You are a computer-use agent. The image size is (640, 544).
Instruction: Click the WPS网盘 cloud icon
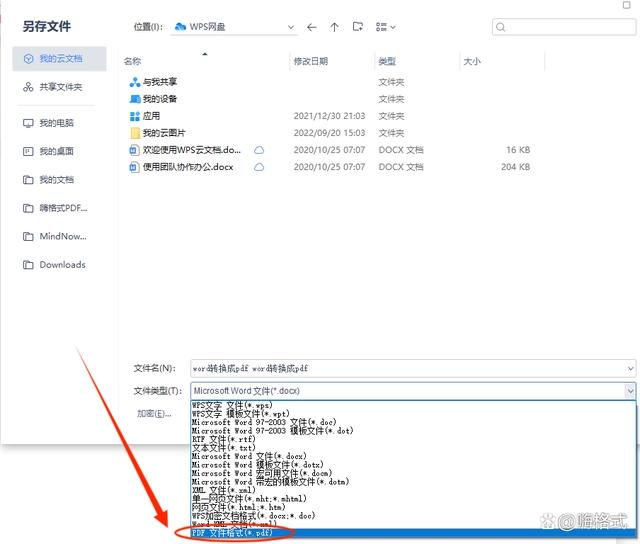point(180,27)
